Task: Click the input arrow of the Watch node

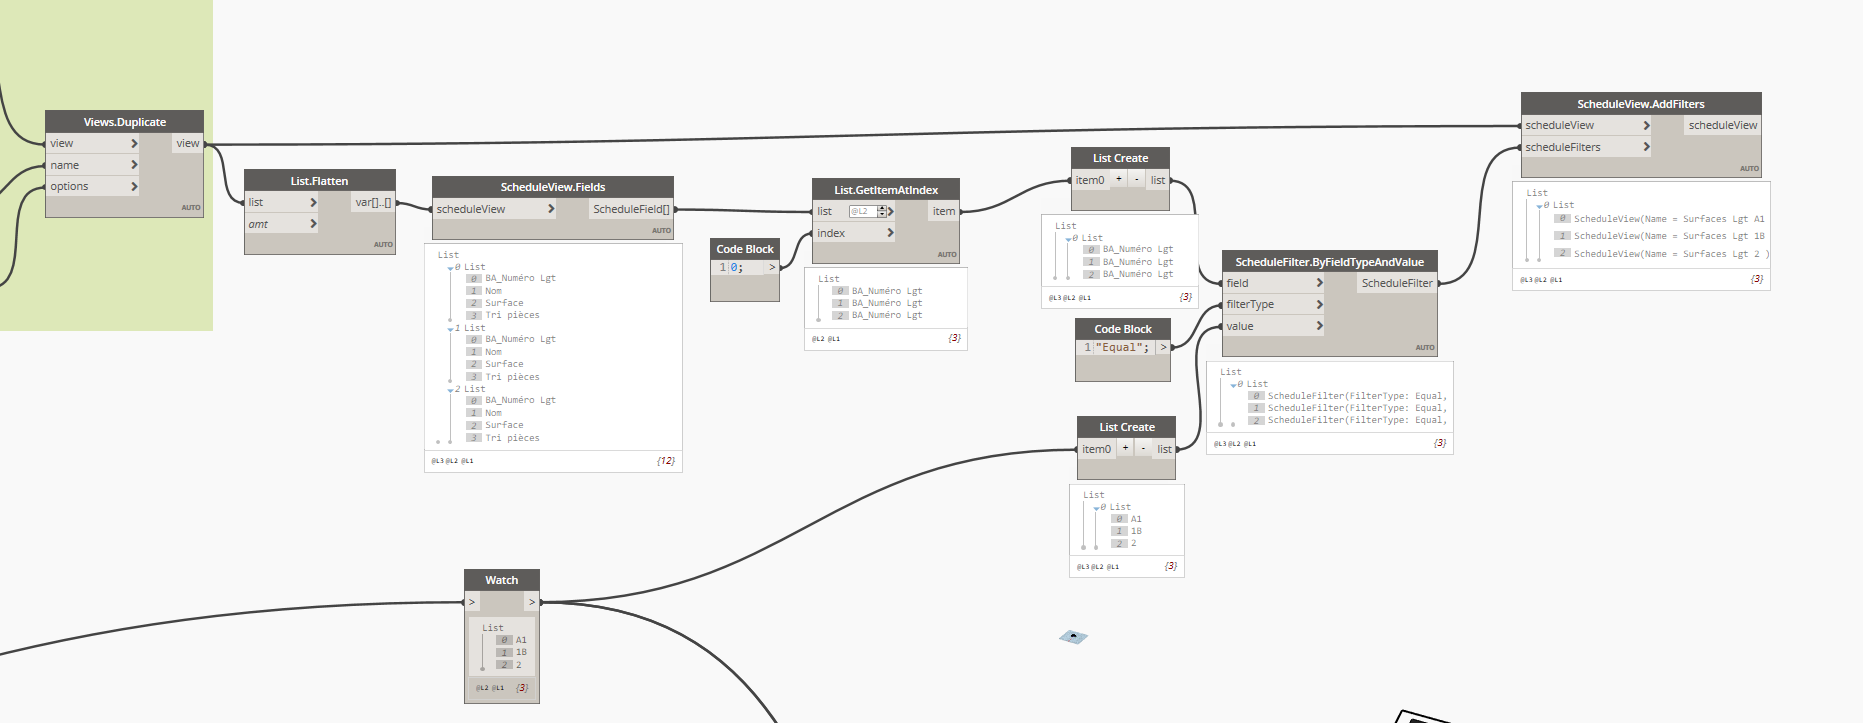Action: [472, 602]
